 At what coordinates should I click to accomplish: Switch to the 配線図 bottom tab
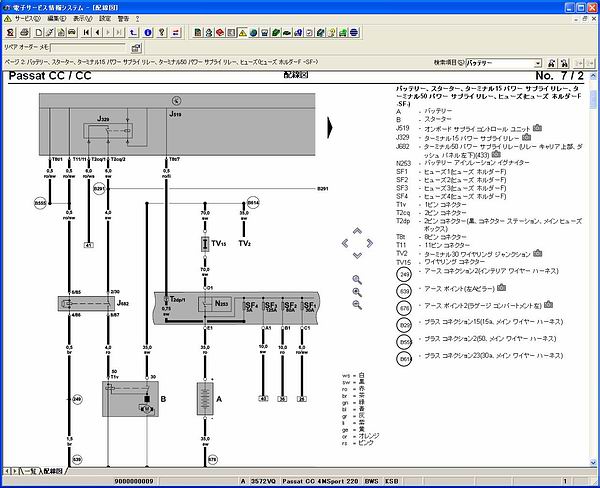point(52,471)
